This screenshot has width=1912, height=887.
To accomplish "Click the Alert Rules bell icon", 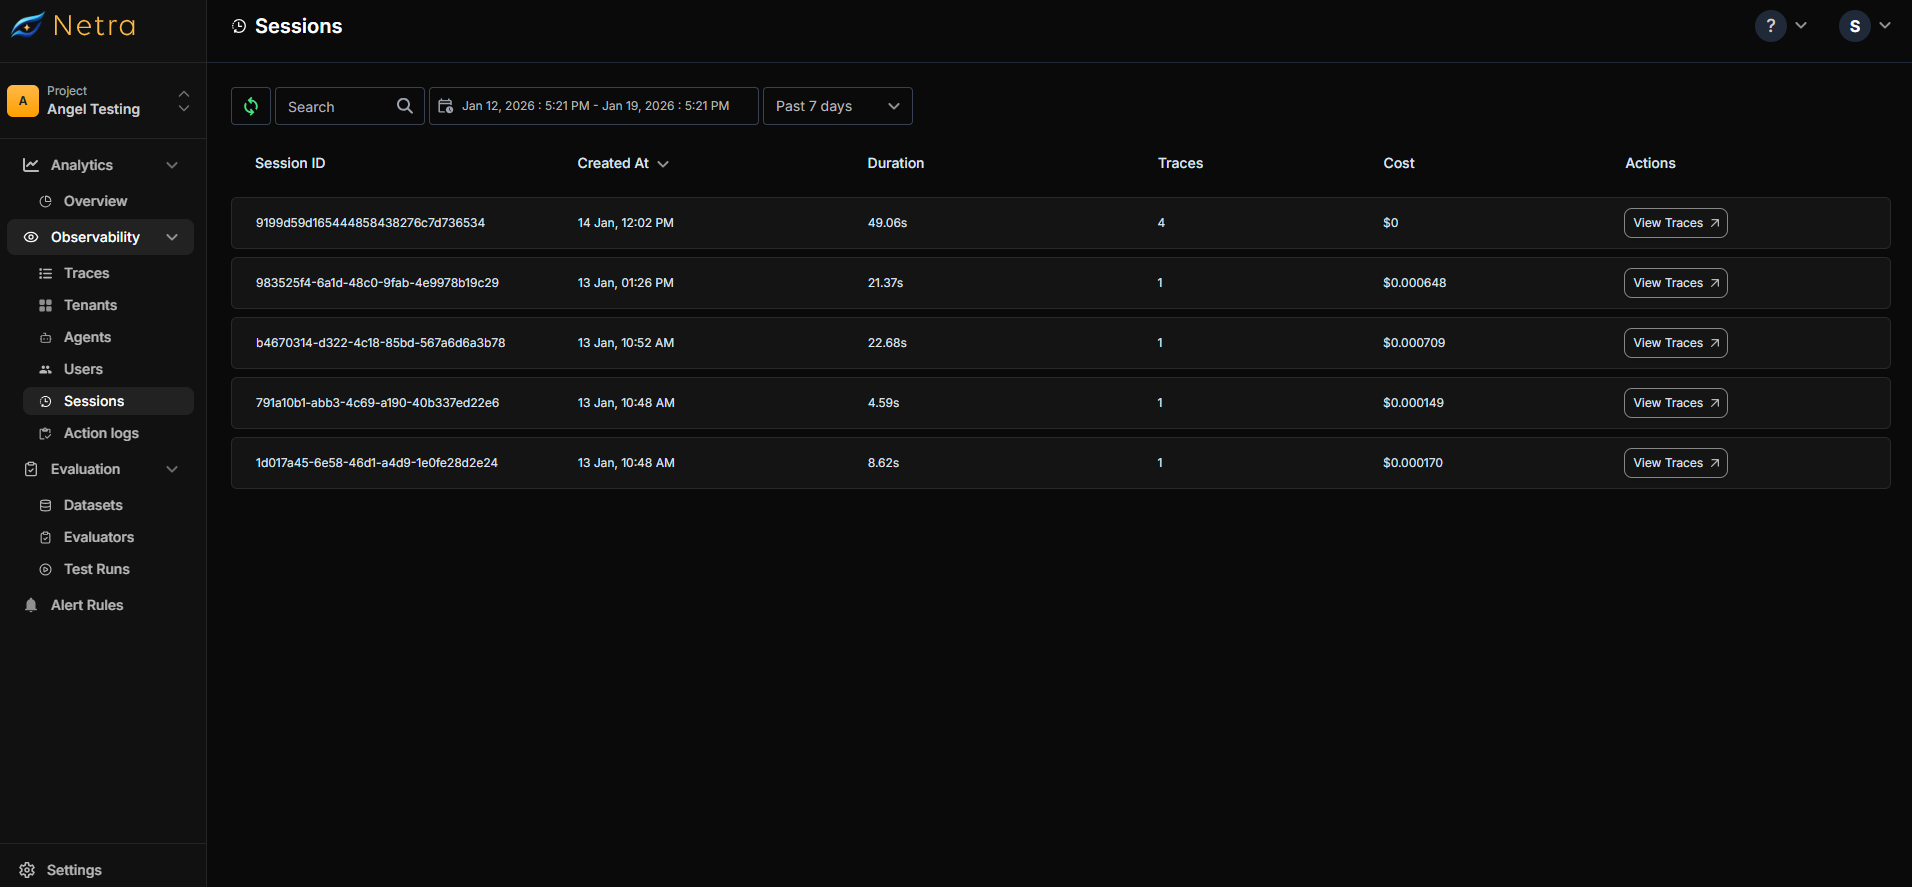I will click(31, 605).
